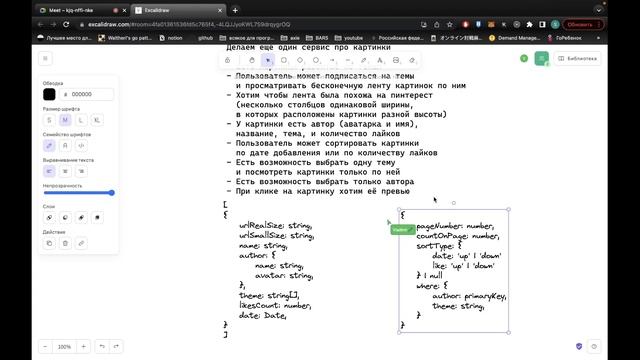Choose the code font family
640x360 pixels.
81,145
